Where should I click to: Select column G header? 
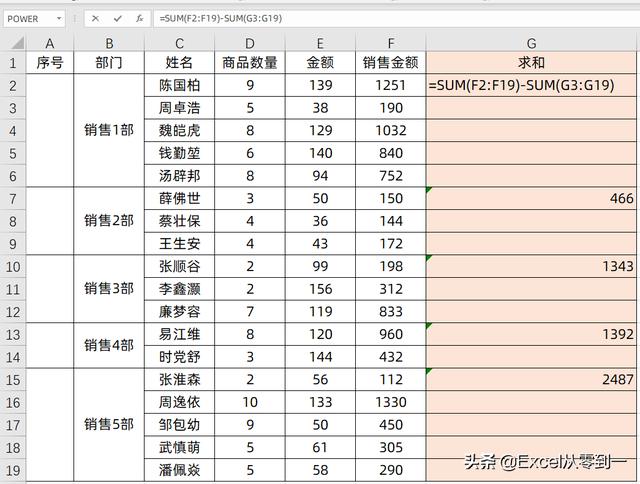(532, 42)
